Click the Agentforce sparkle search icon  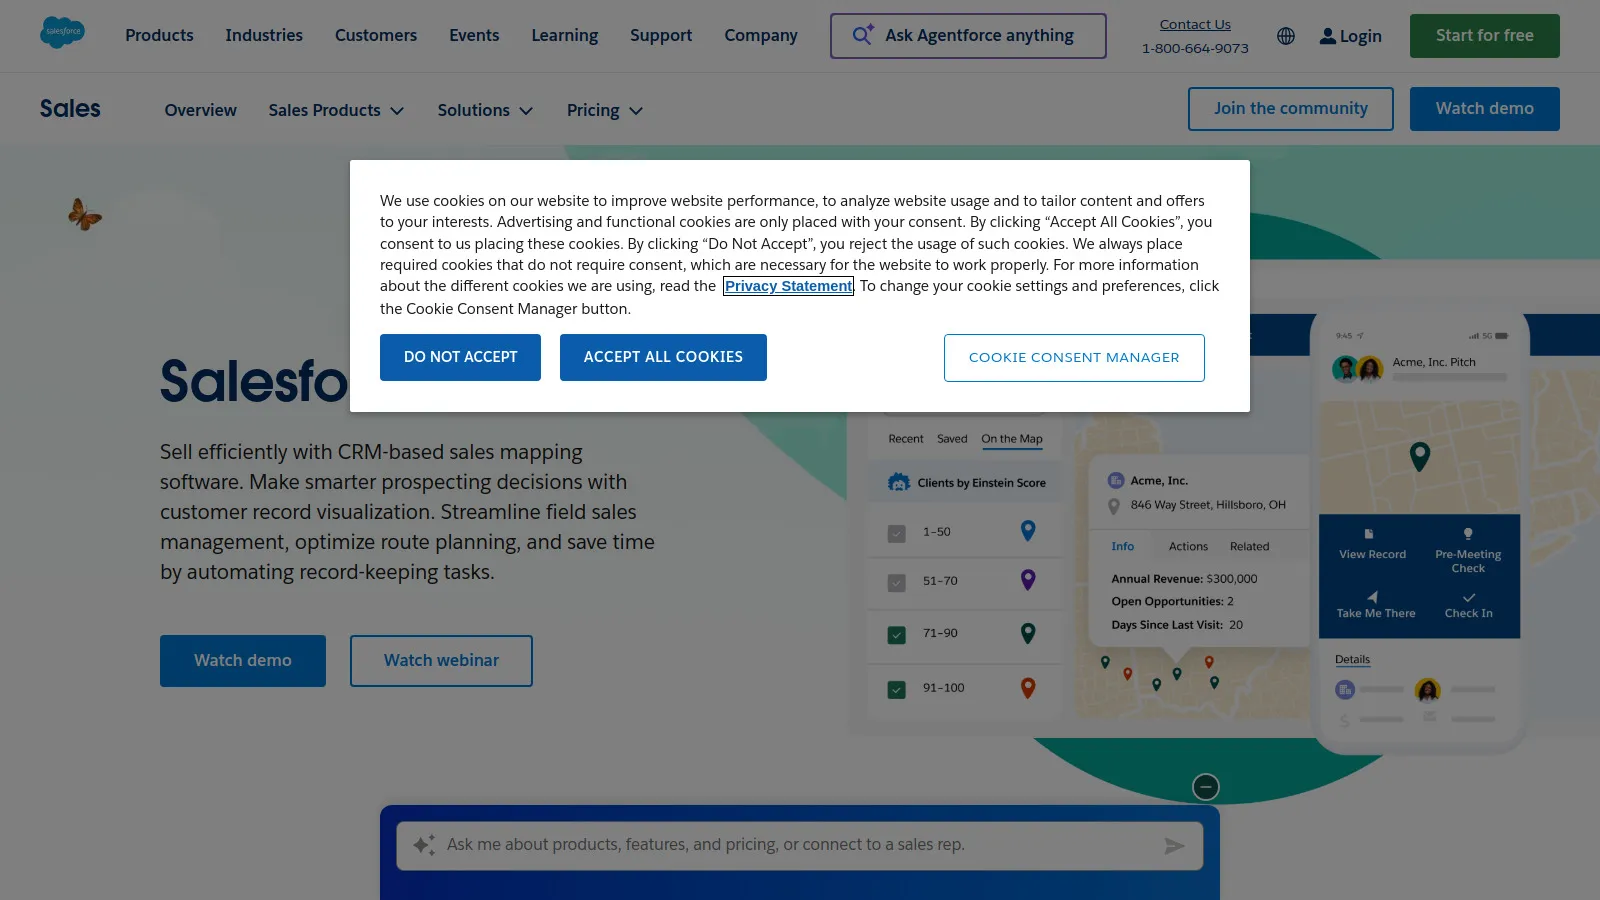(862, 35)
